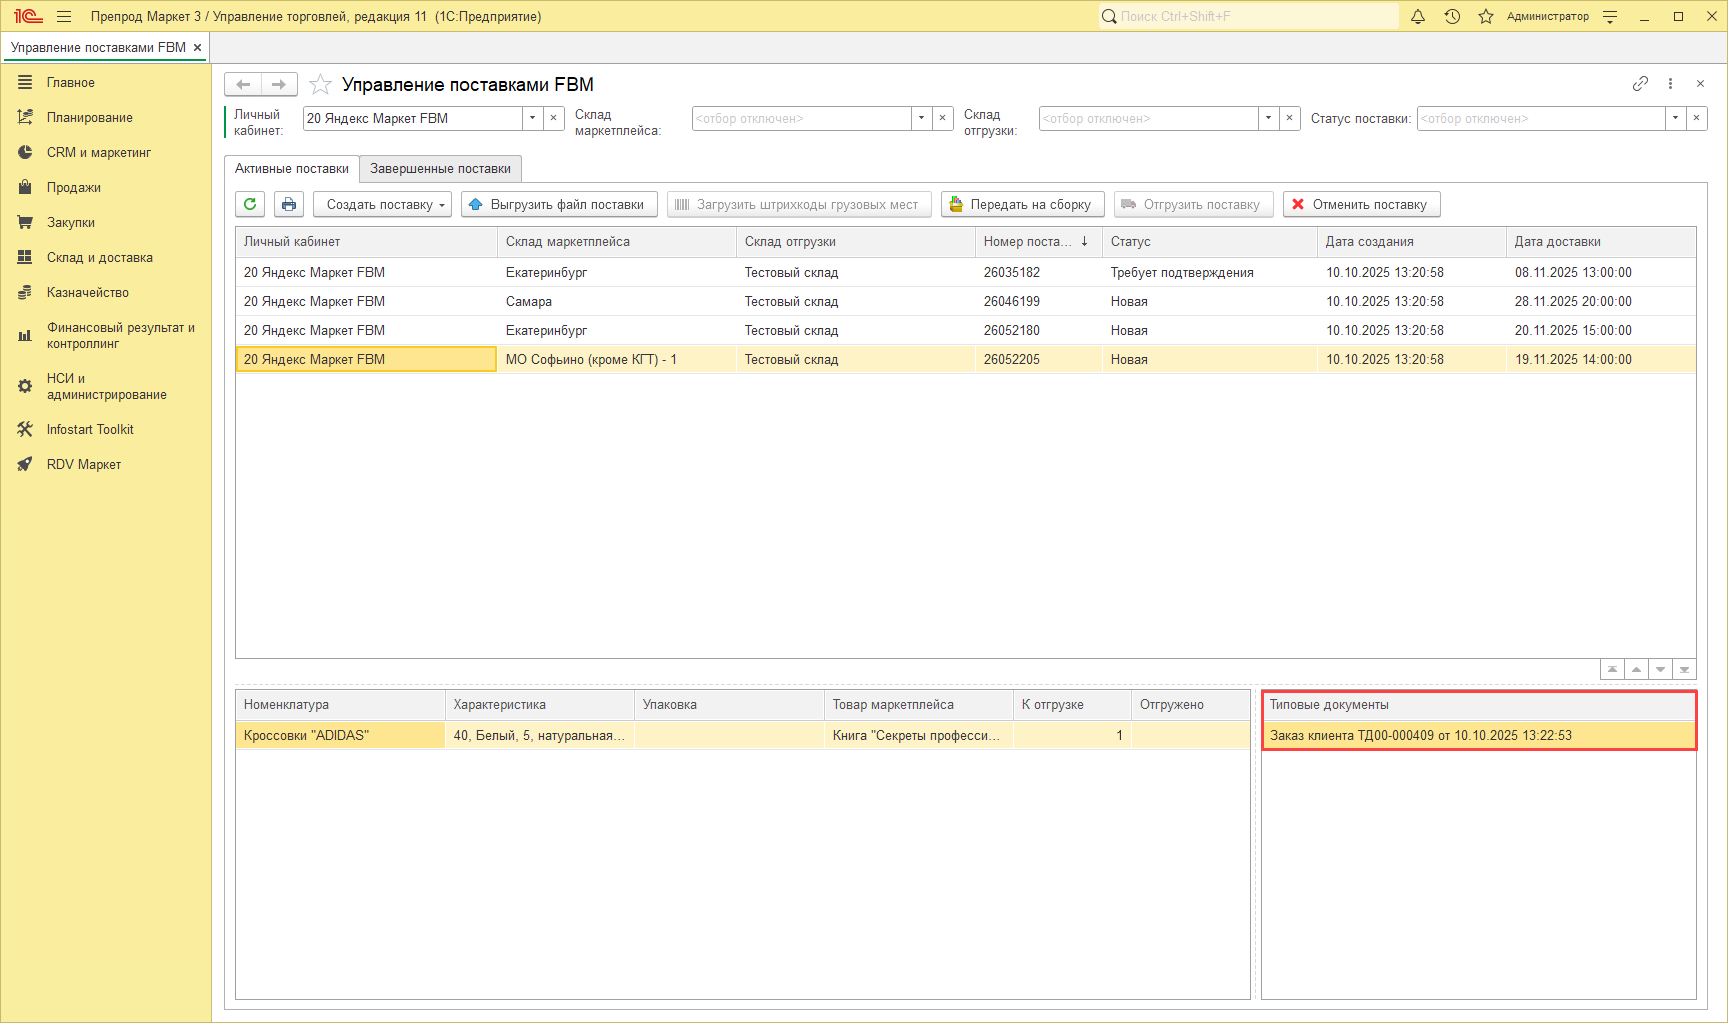Image resolution: width=1728 pixels, height=1023 pixels.
Task: Open Склад и доставка section
Action: tap(99, 257)
